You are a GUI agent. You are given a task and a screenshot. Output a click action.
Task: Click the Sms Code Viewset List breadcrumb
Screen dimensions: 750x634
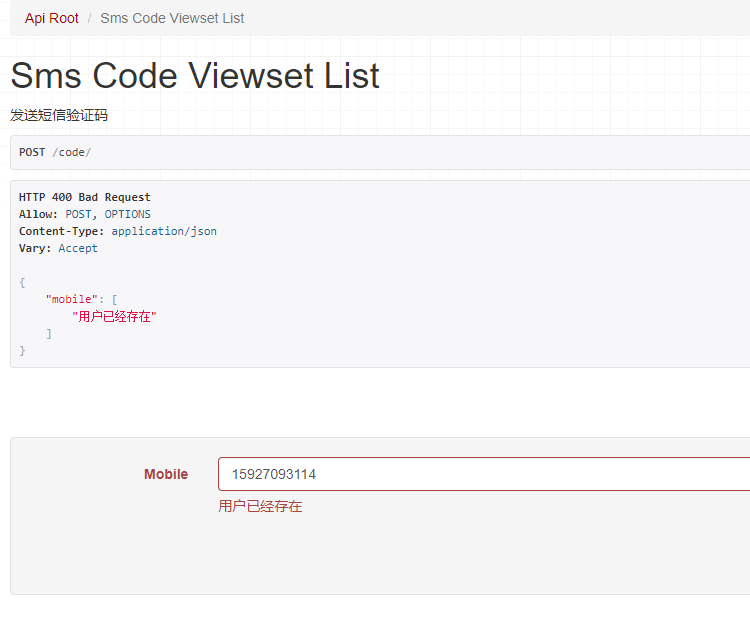pos(172,18)
